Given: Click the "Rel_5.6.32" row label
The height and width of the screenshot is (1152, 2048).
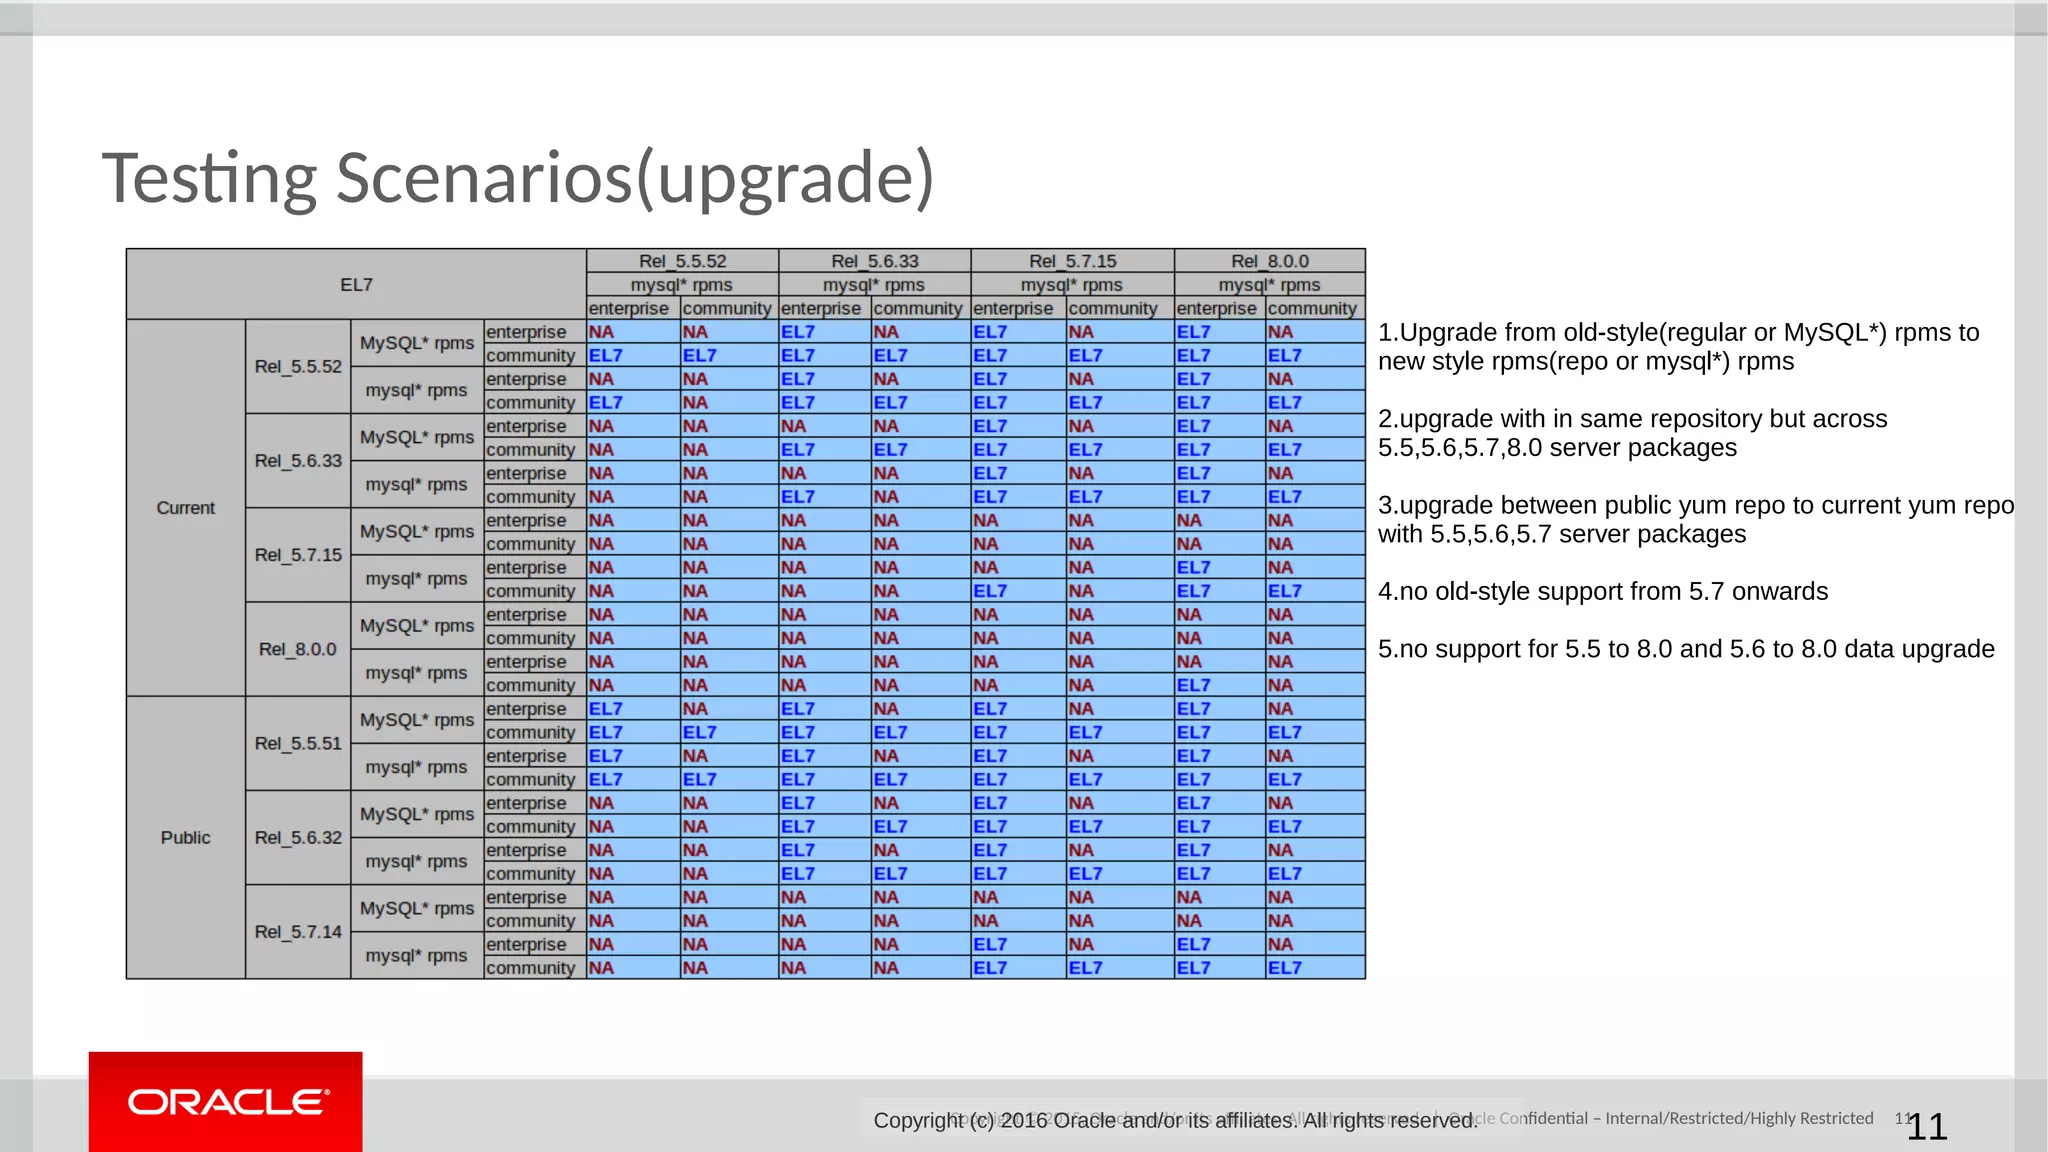Looking at the screenshot, I should pyautogui.click(x=298, y=838).
